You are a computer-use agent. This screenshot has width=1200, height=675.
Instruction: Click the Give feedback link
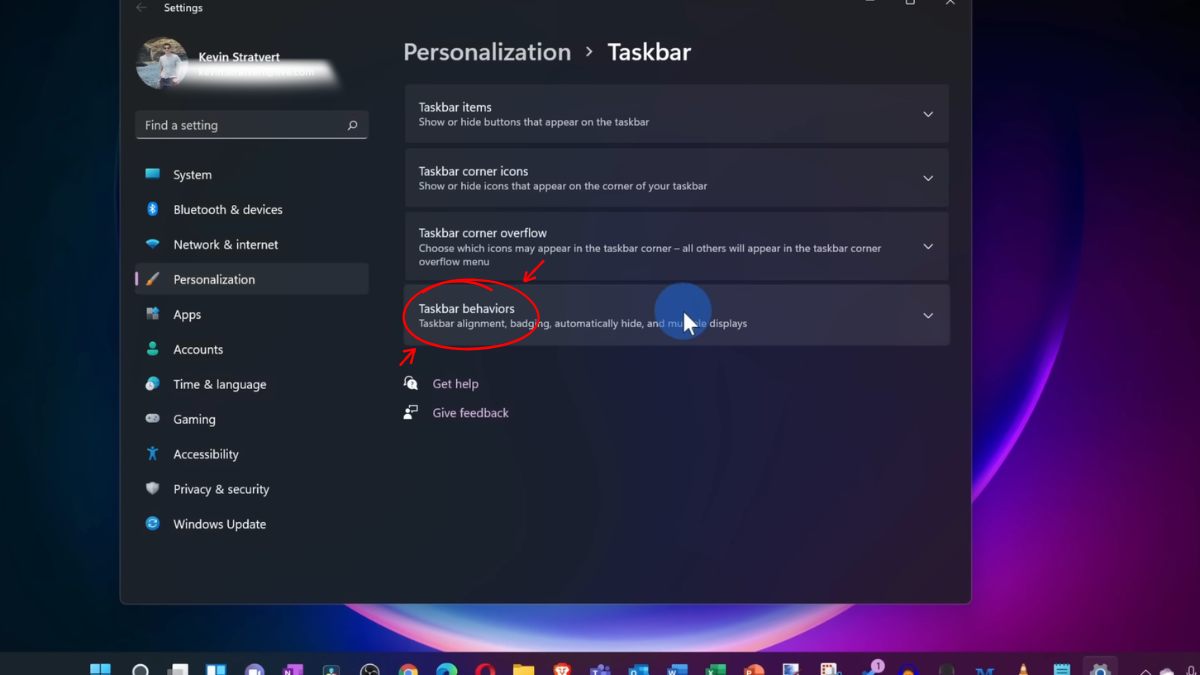[x=470, y=413]
